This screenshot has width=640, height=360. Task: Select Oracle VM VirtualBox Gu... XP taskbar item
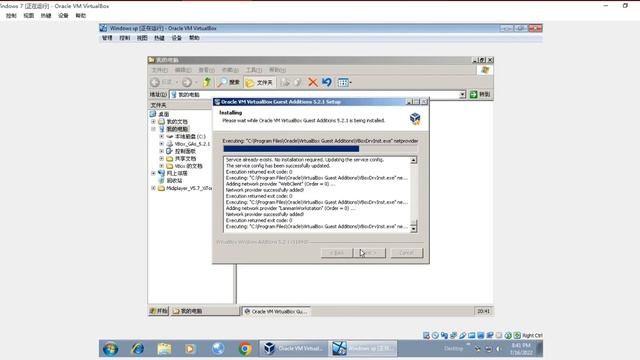pos(276,311)
